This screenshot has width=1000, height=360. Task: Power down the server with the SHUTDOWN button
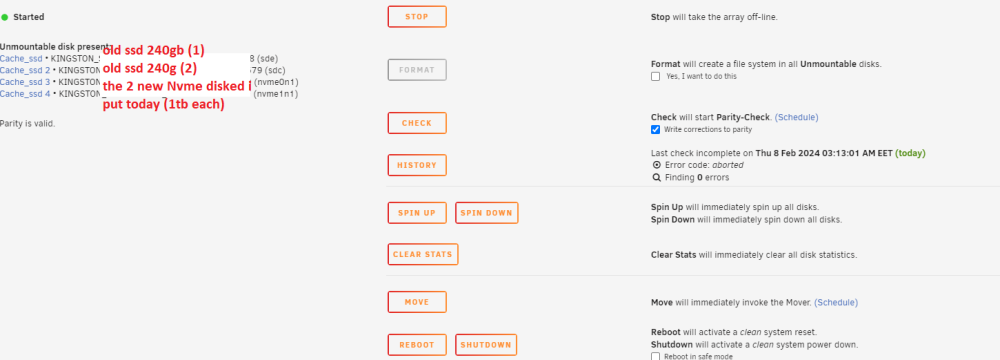[486, 345]
